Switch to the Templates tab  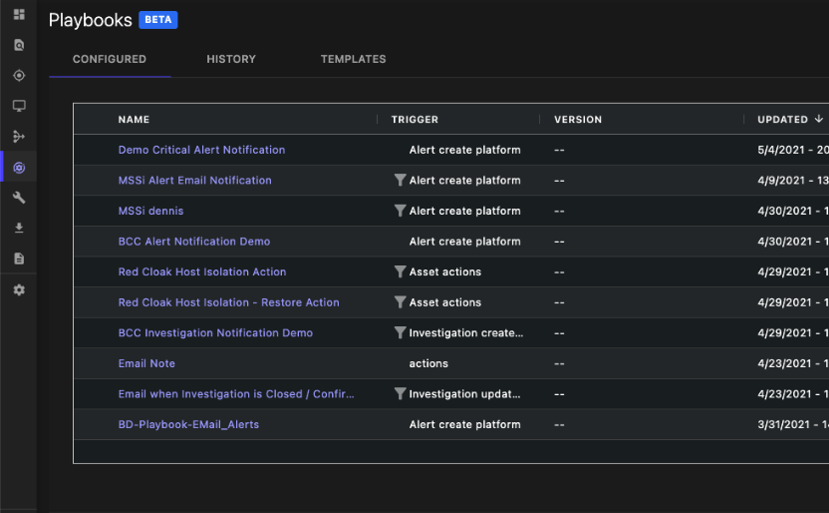tap(353, 59)
